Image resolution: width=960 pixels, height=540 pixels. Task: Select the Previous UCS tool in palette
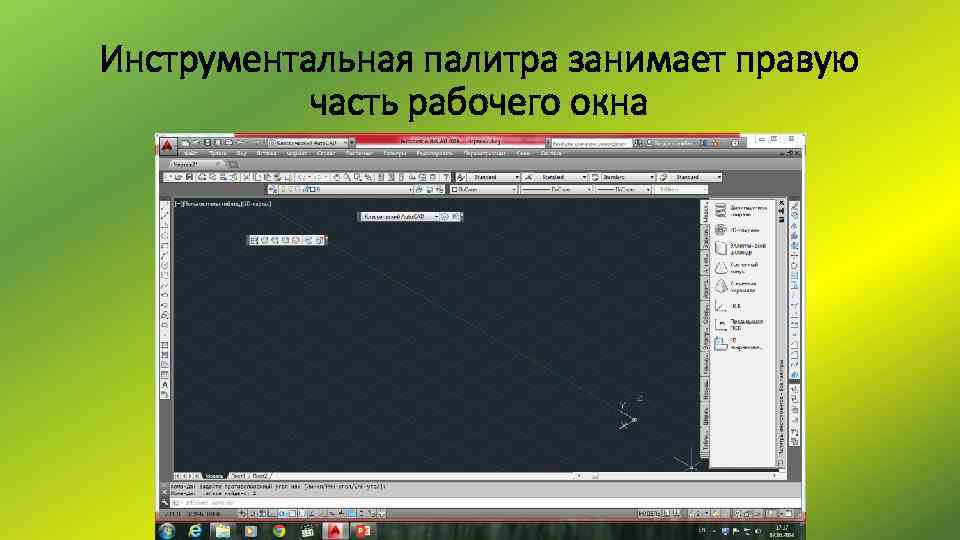pos(741,324)
